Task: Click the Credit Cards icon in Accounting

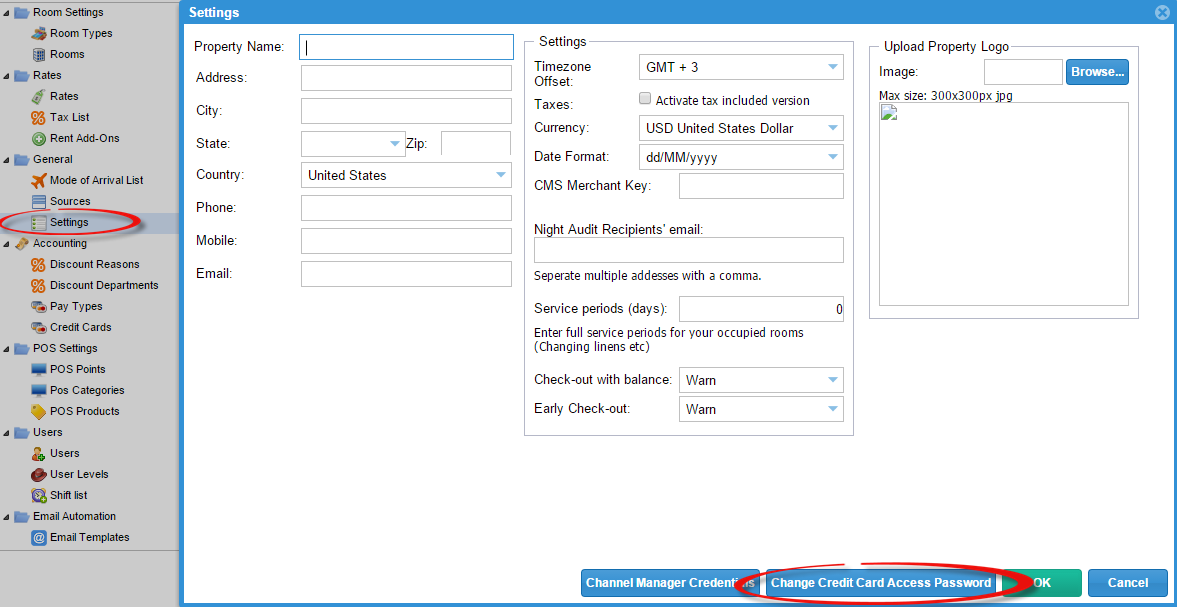Action: pos(39,327)
